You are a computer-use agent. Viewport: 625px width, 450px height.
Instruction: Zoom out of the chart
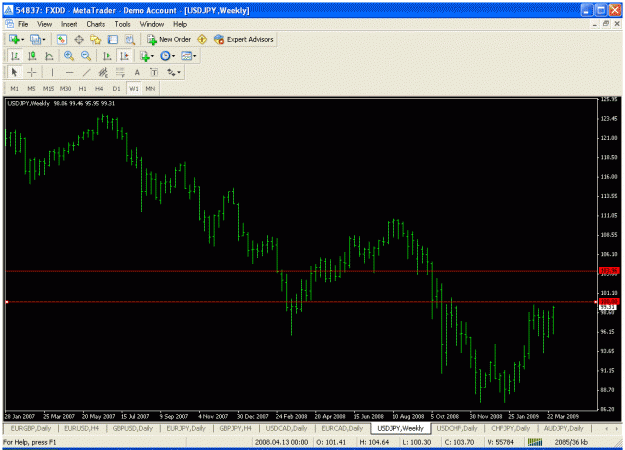click(x=86, y=56)
